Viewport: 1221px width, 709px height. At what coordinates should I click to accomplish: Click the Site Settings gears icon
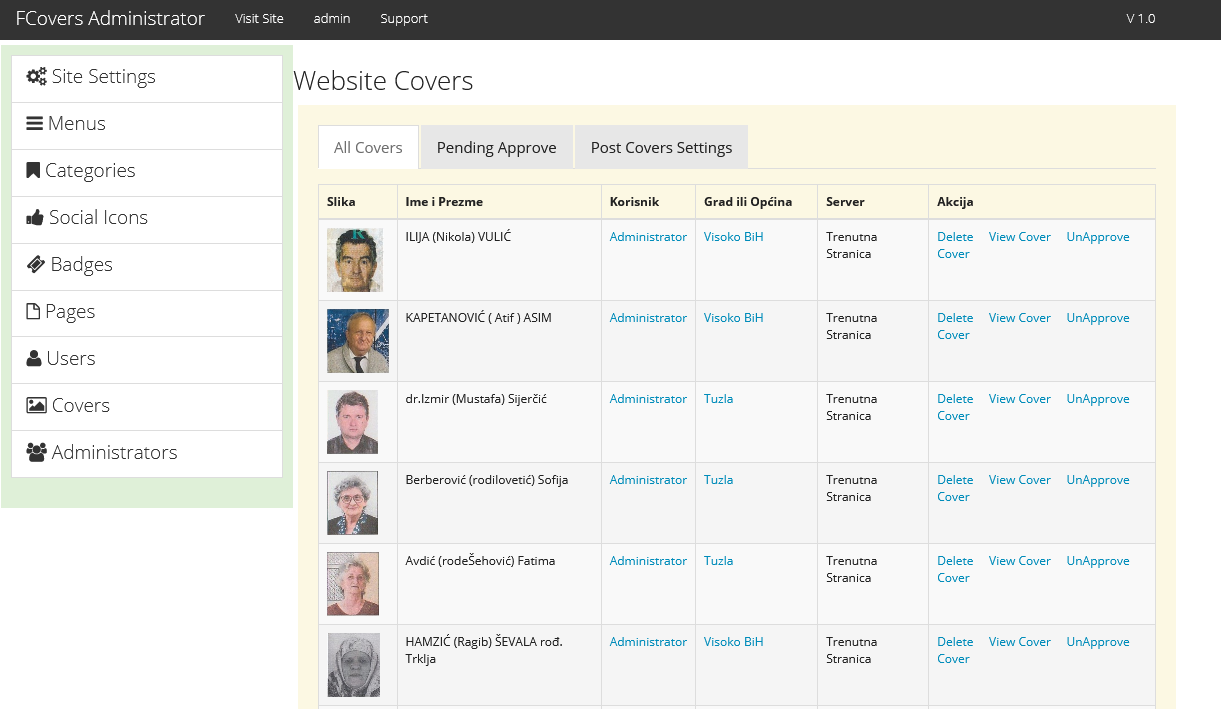37,77
